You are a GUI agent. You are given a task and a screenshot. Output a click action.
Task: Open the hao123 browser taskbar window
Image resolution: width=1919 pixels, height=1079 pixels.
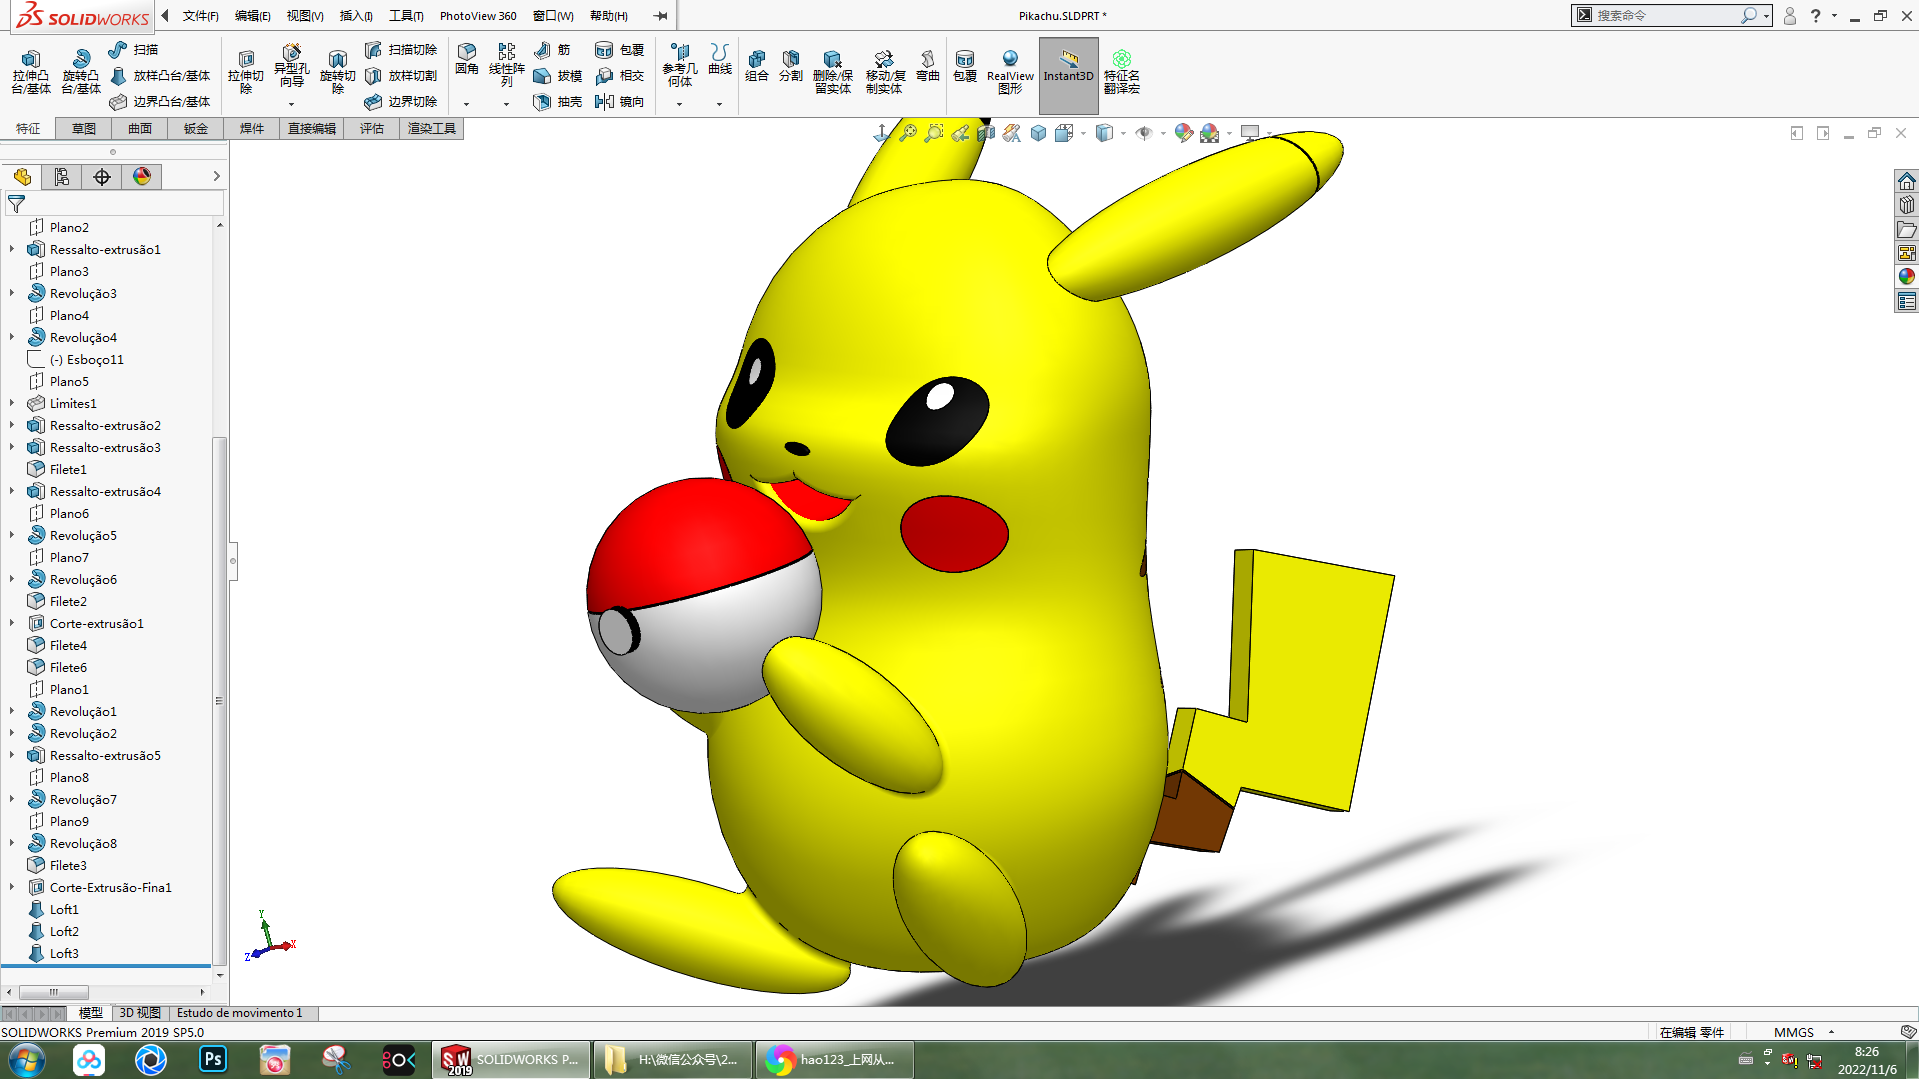click(x=834, y=1059)
